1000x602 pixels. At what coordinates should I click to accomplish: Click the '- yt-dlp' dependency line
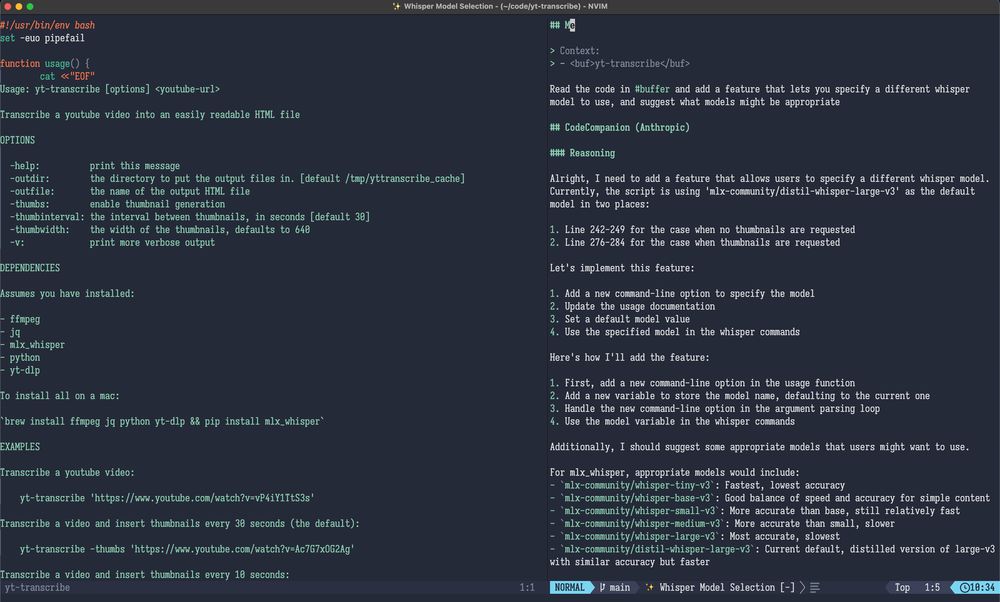point(20,370)
